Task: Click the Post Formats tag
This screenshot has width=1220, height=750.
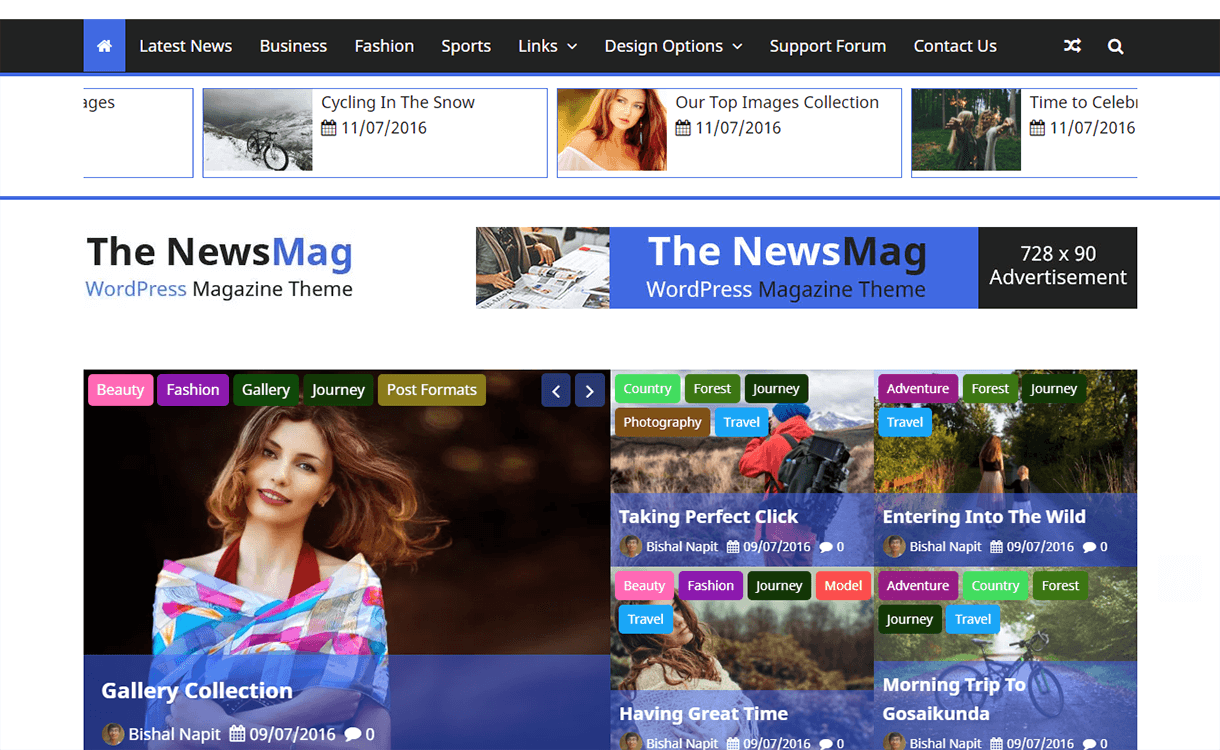Action: point(432,390)
